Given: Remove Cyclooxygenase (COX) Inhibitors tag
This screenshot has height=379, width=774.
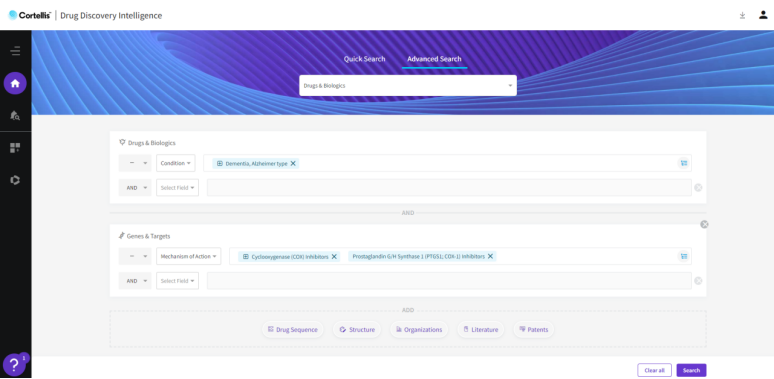Looking at the screenshot, I should (334, 257).
